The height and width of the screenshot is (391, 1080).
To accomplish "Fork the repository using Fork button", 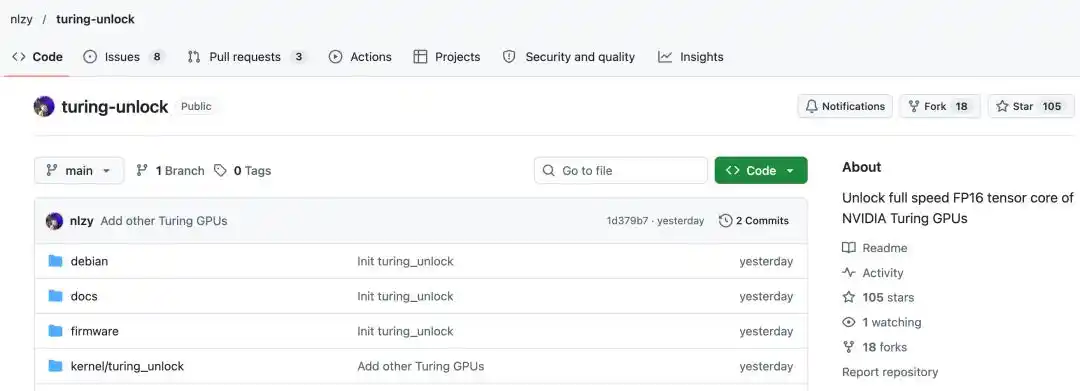I will pos(940,106).
